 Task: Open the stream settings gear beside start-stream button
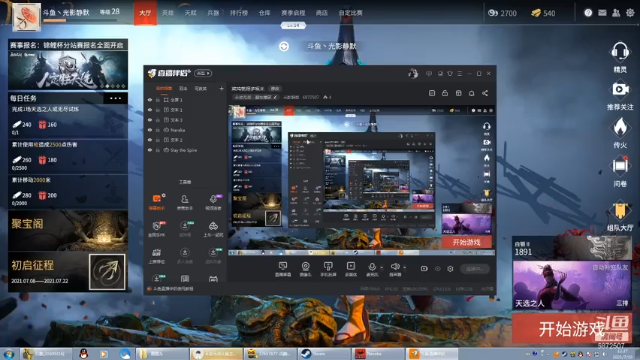(450, 269)
